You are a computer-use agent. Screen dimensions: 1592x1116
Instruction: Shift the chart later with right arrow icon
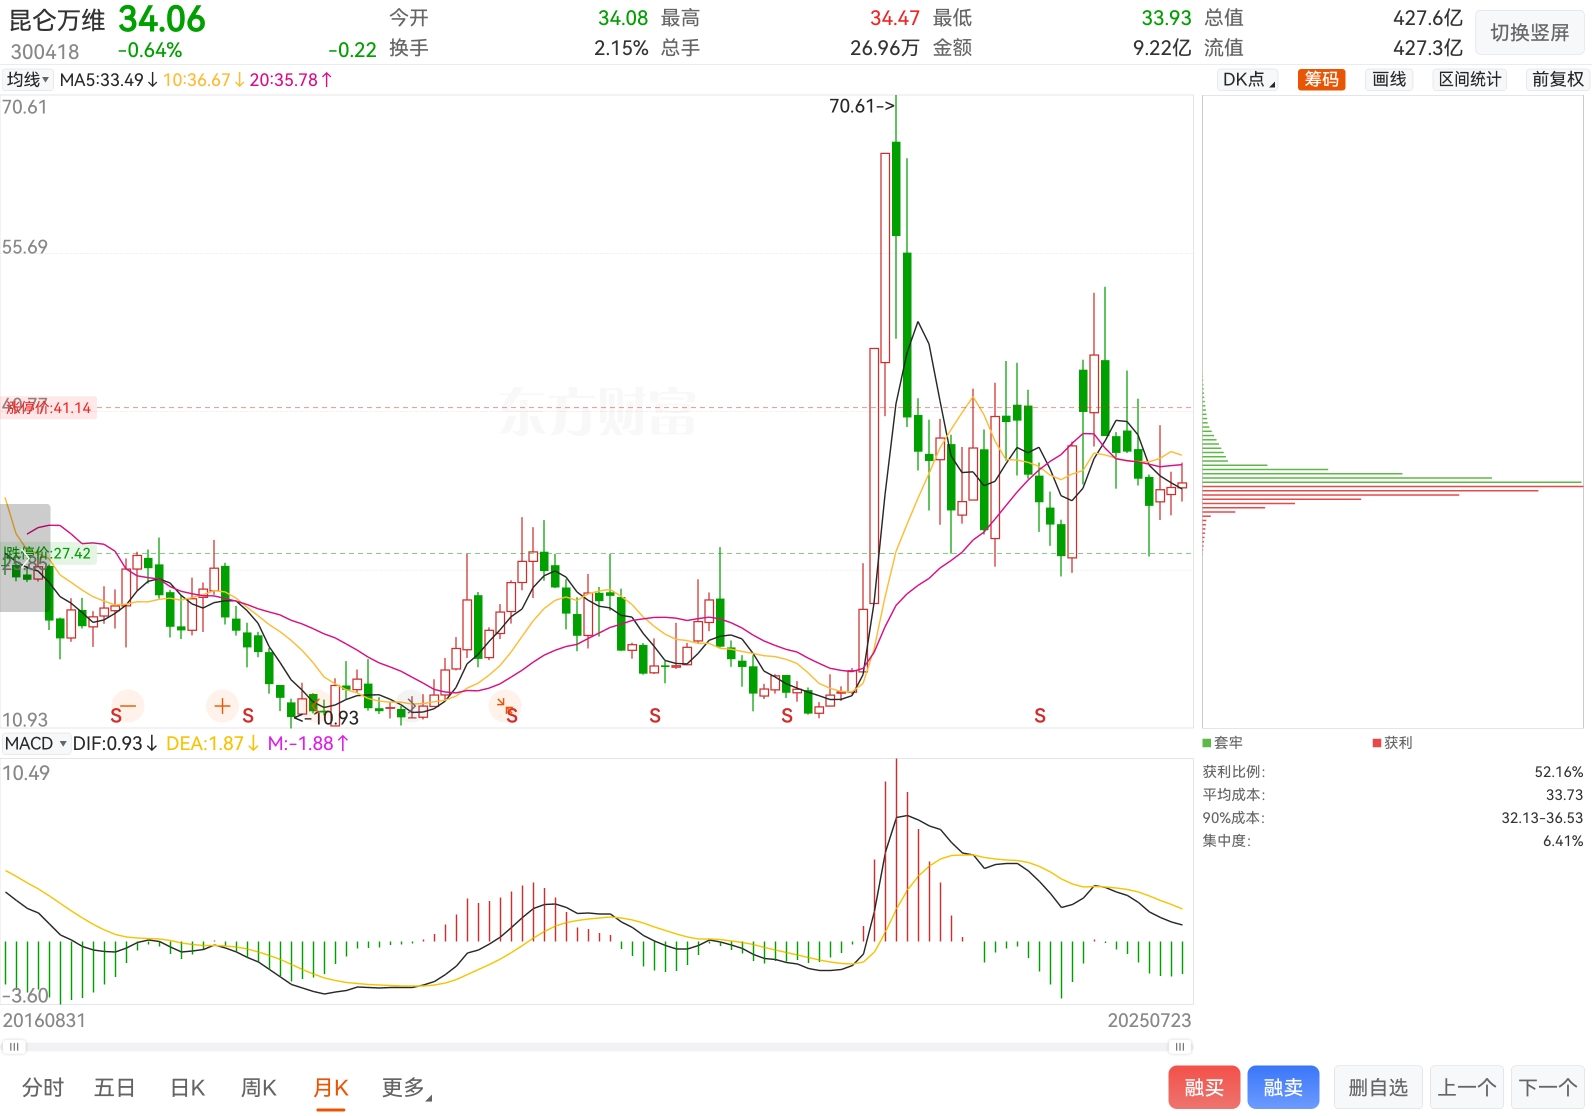pyautogui.click(x=411, y=706)
